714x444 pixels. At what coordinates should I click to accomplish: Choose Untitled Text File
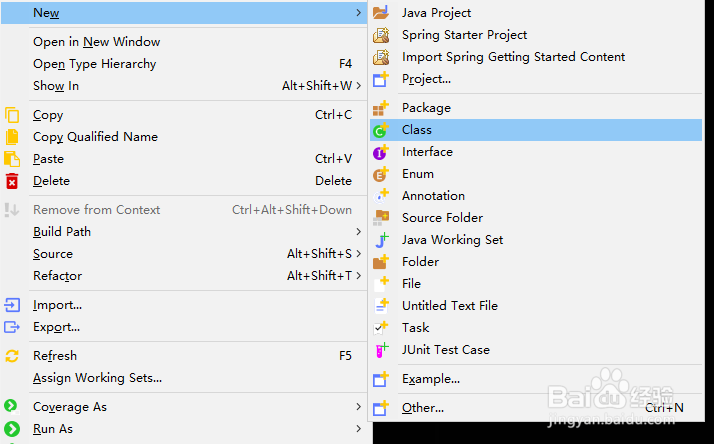[449, 306]
